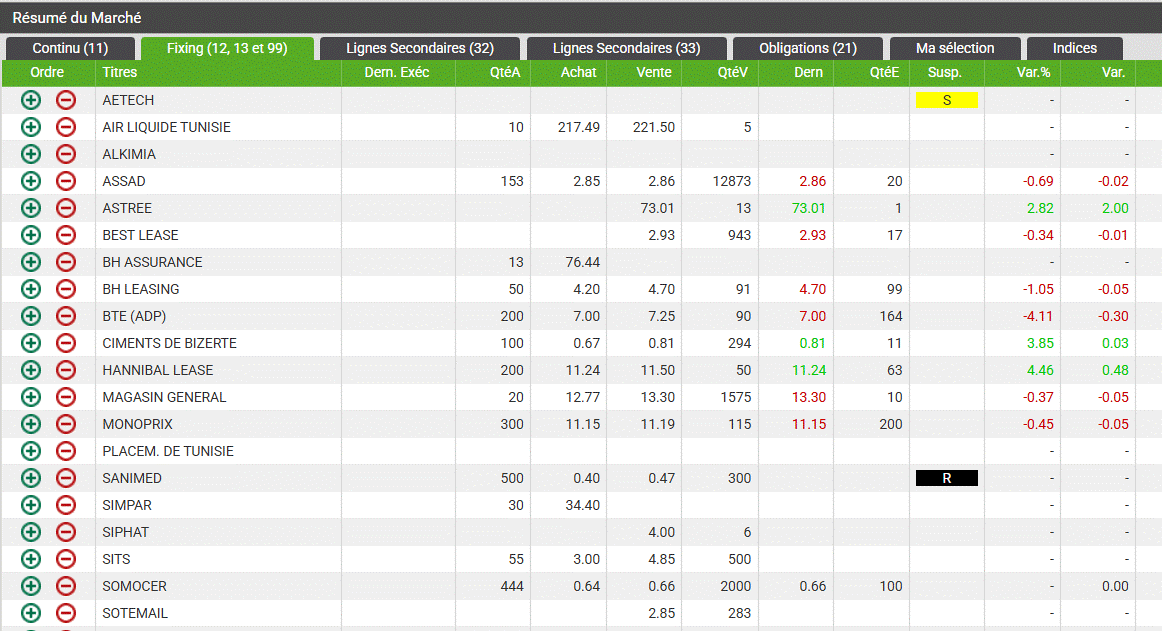Click the red minus icon for BH LEASING
The width and height of the screenshot is (1162, 631).
tap(66, 289)
